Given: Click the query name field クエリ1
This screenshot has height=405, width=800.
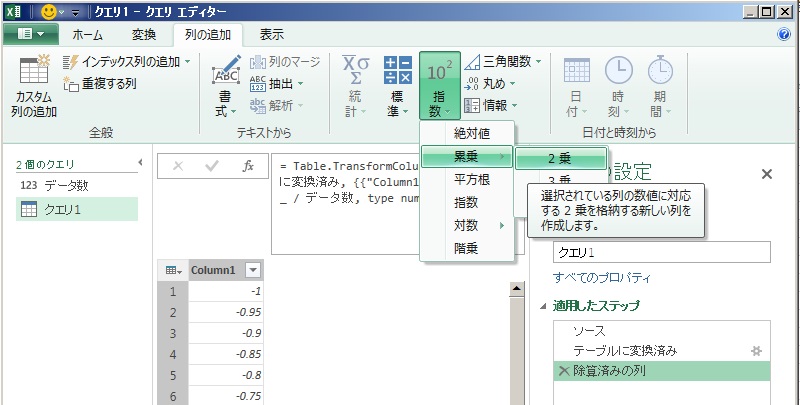Looking at the screenshot, I should [x=662, y=252].
